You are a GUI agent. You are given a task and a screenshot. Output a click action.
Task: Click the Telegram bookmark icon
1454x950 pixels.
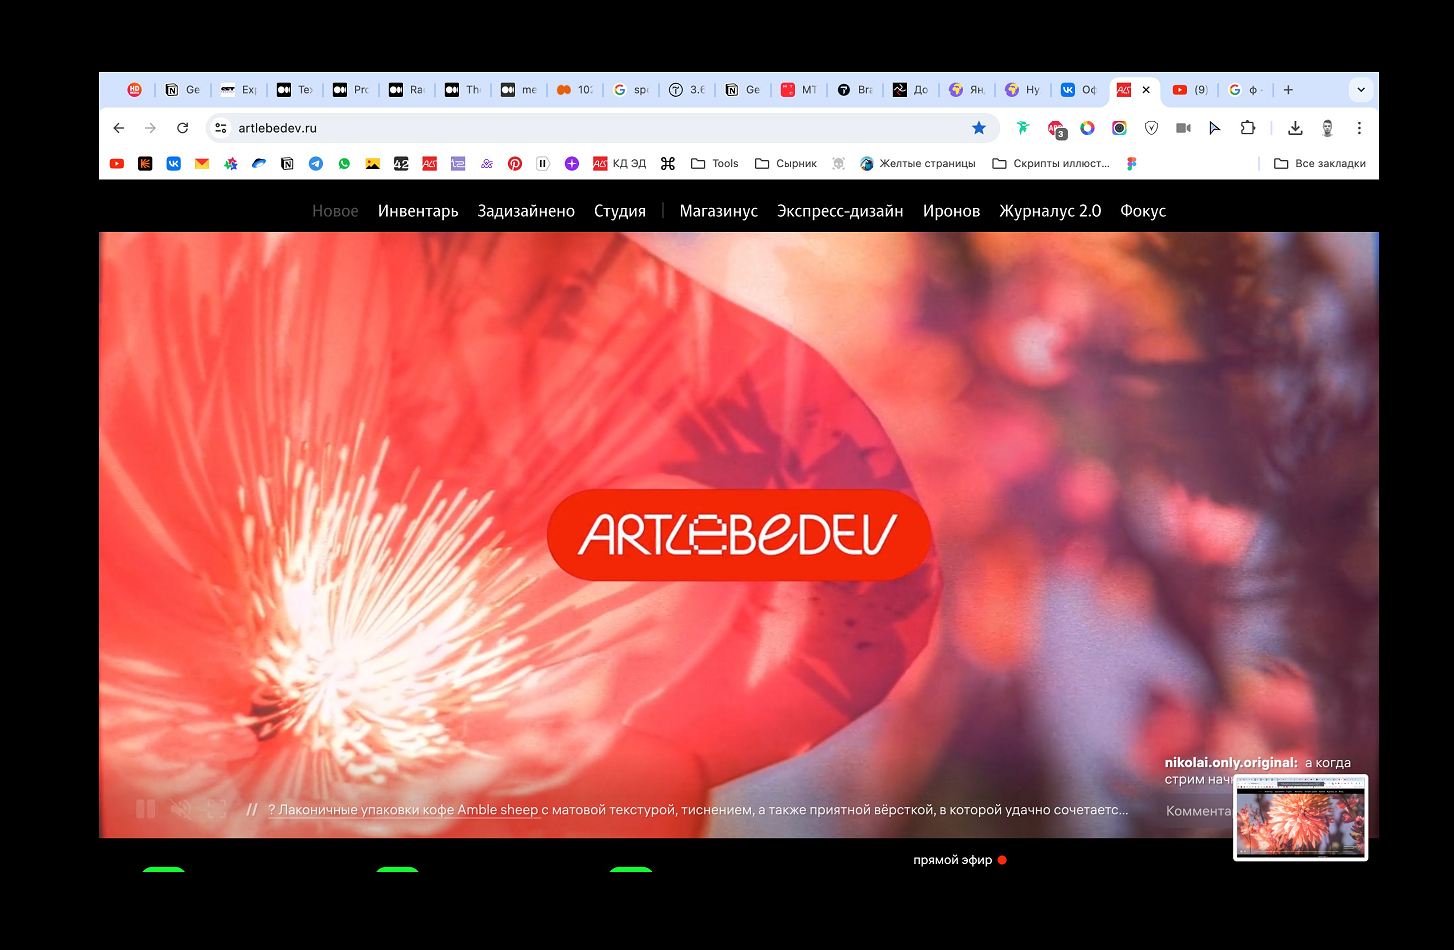pos(316,164)
